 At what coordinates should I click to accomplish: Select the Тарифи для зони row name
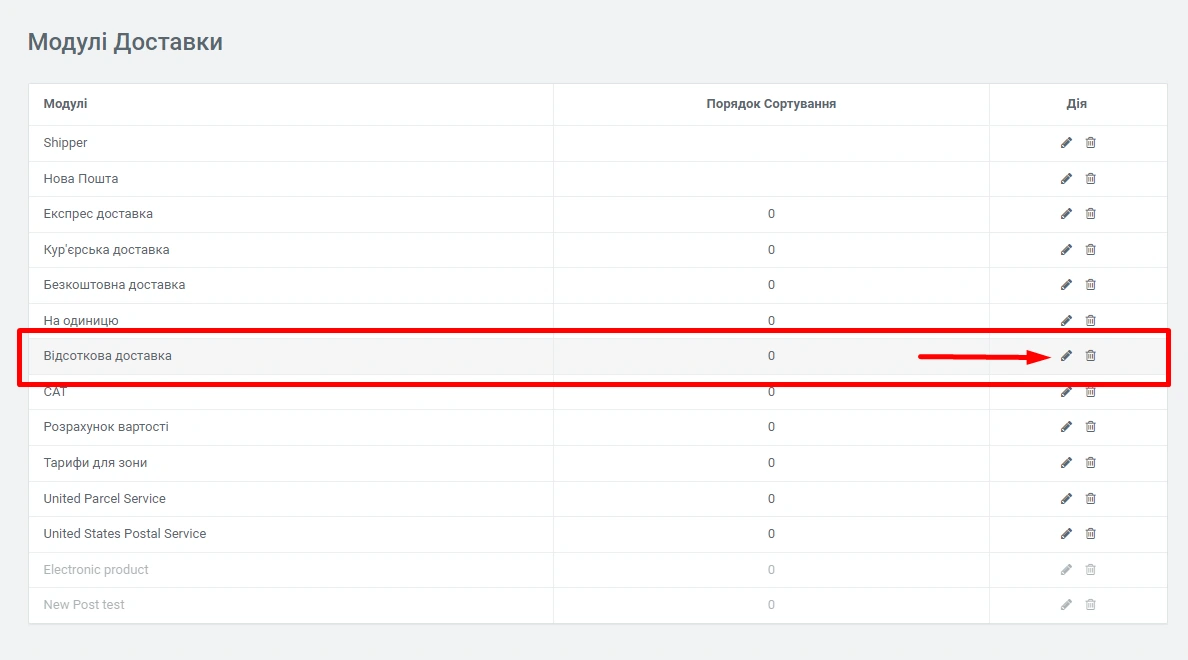point(95,463)
